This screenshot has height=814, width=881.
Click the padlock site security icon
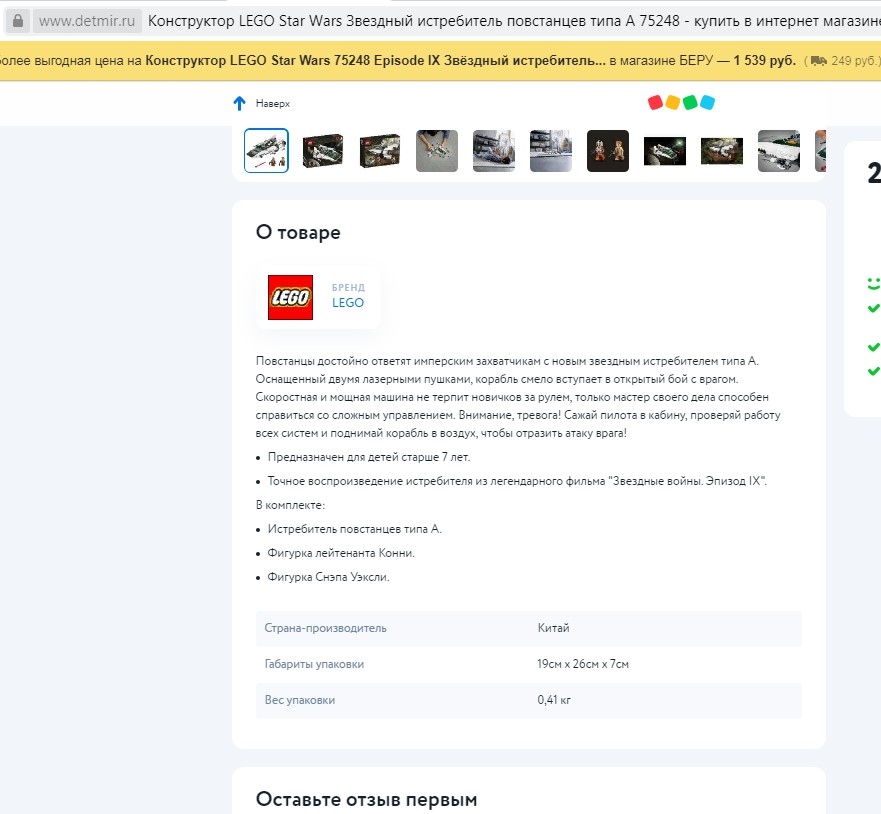point(17,21)
